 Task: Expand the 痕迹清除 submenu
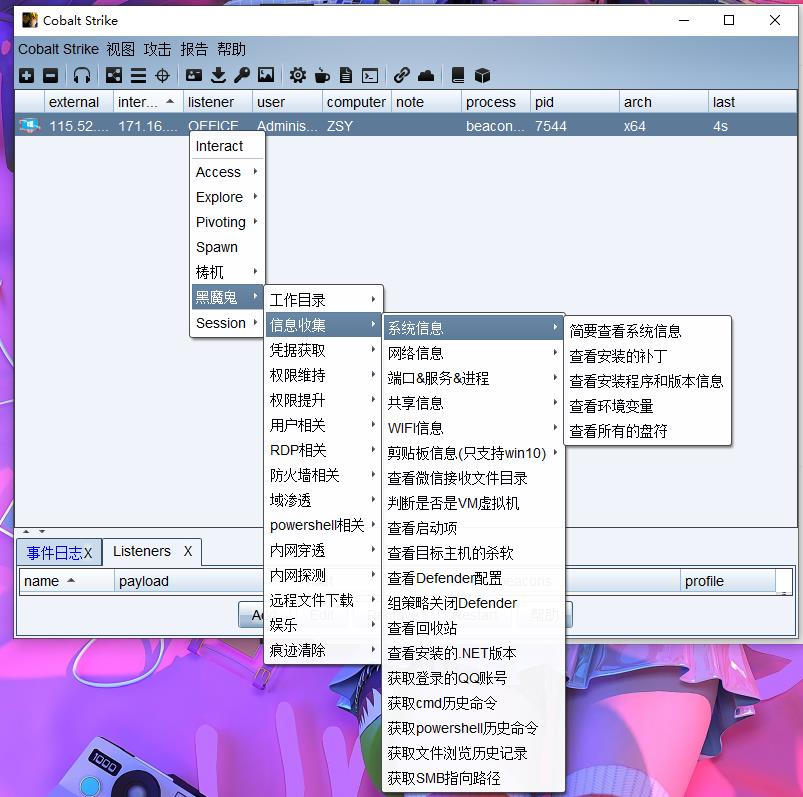[x=323, y=651]
